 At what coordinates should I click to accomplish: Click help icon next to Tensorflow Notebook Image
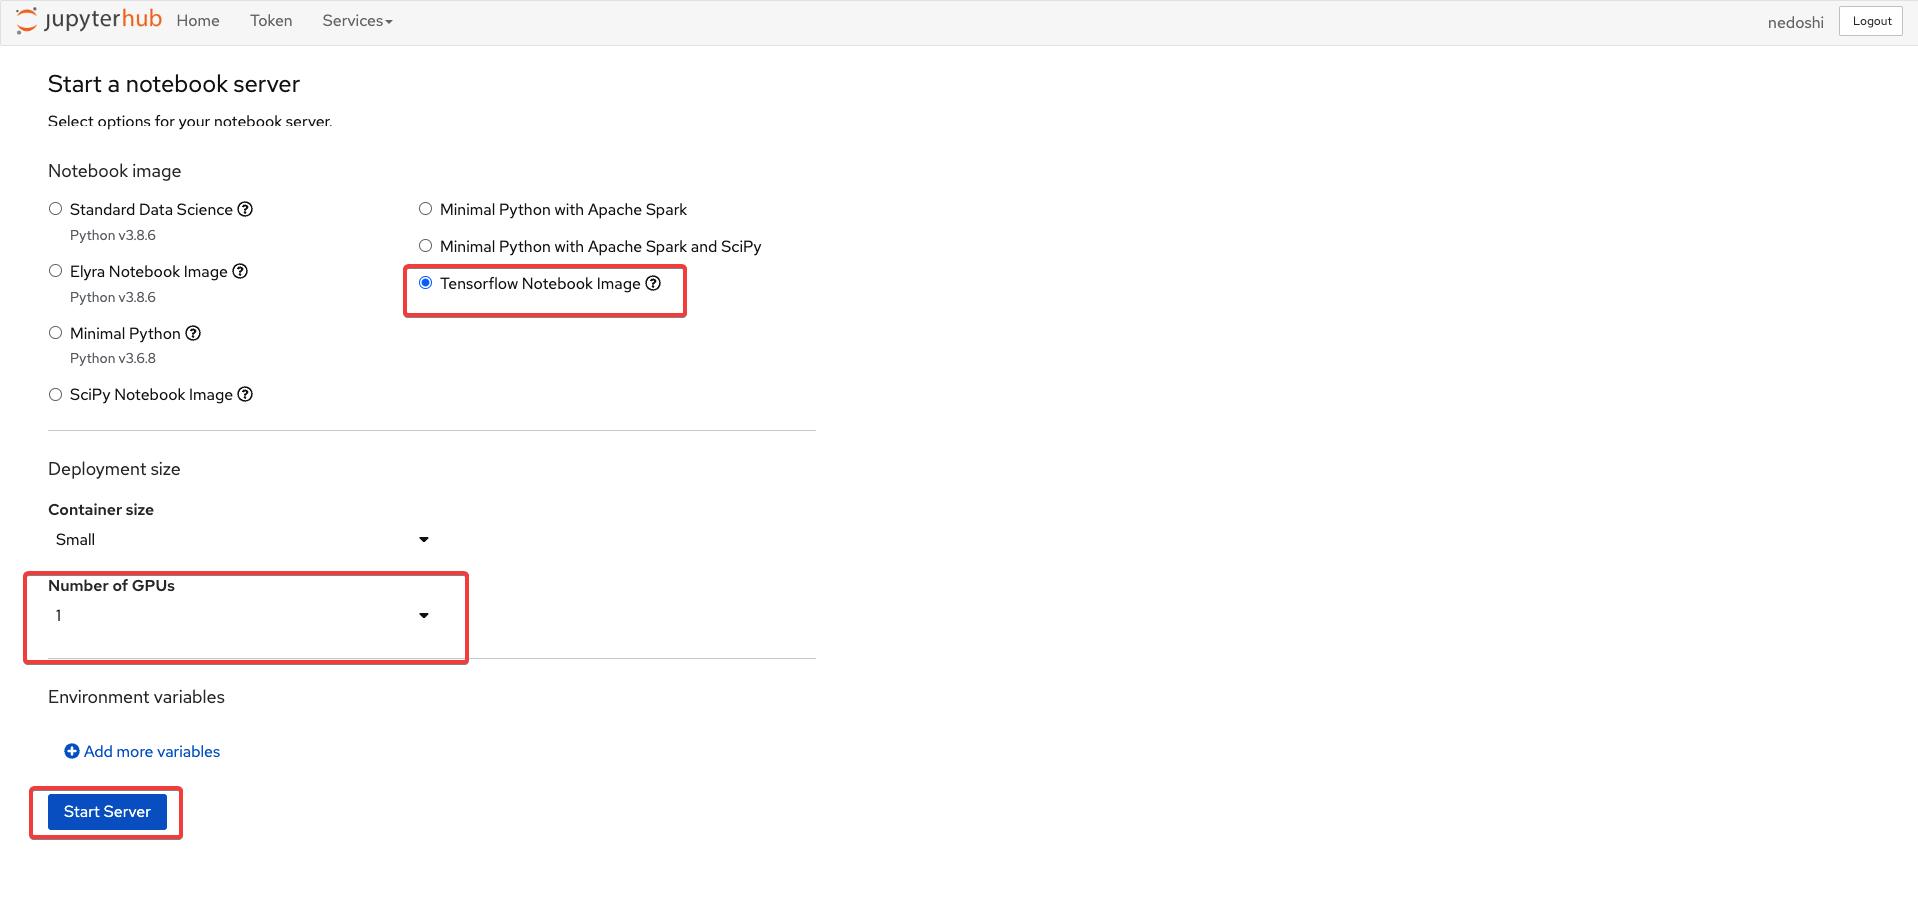[653, 283]
